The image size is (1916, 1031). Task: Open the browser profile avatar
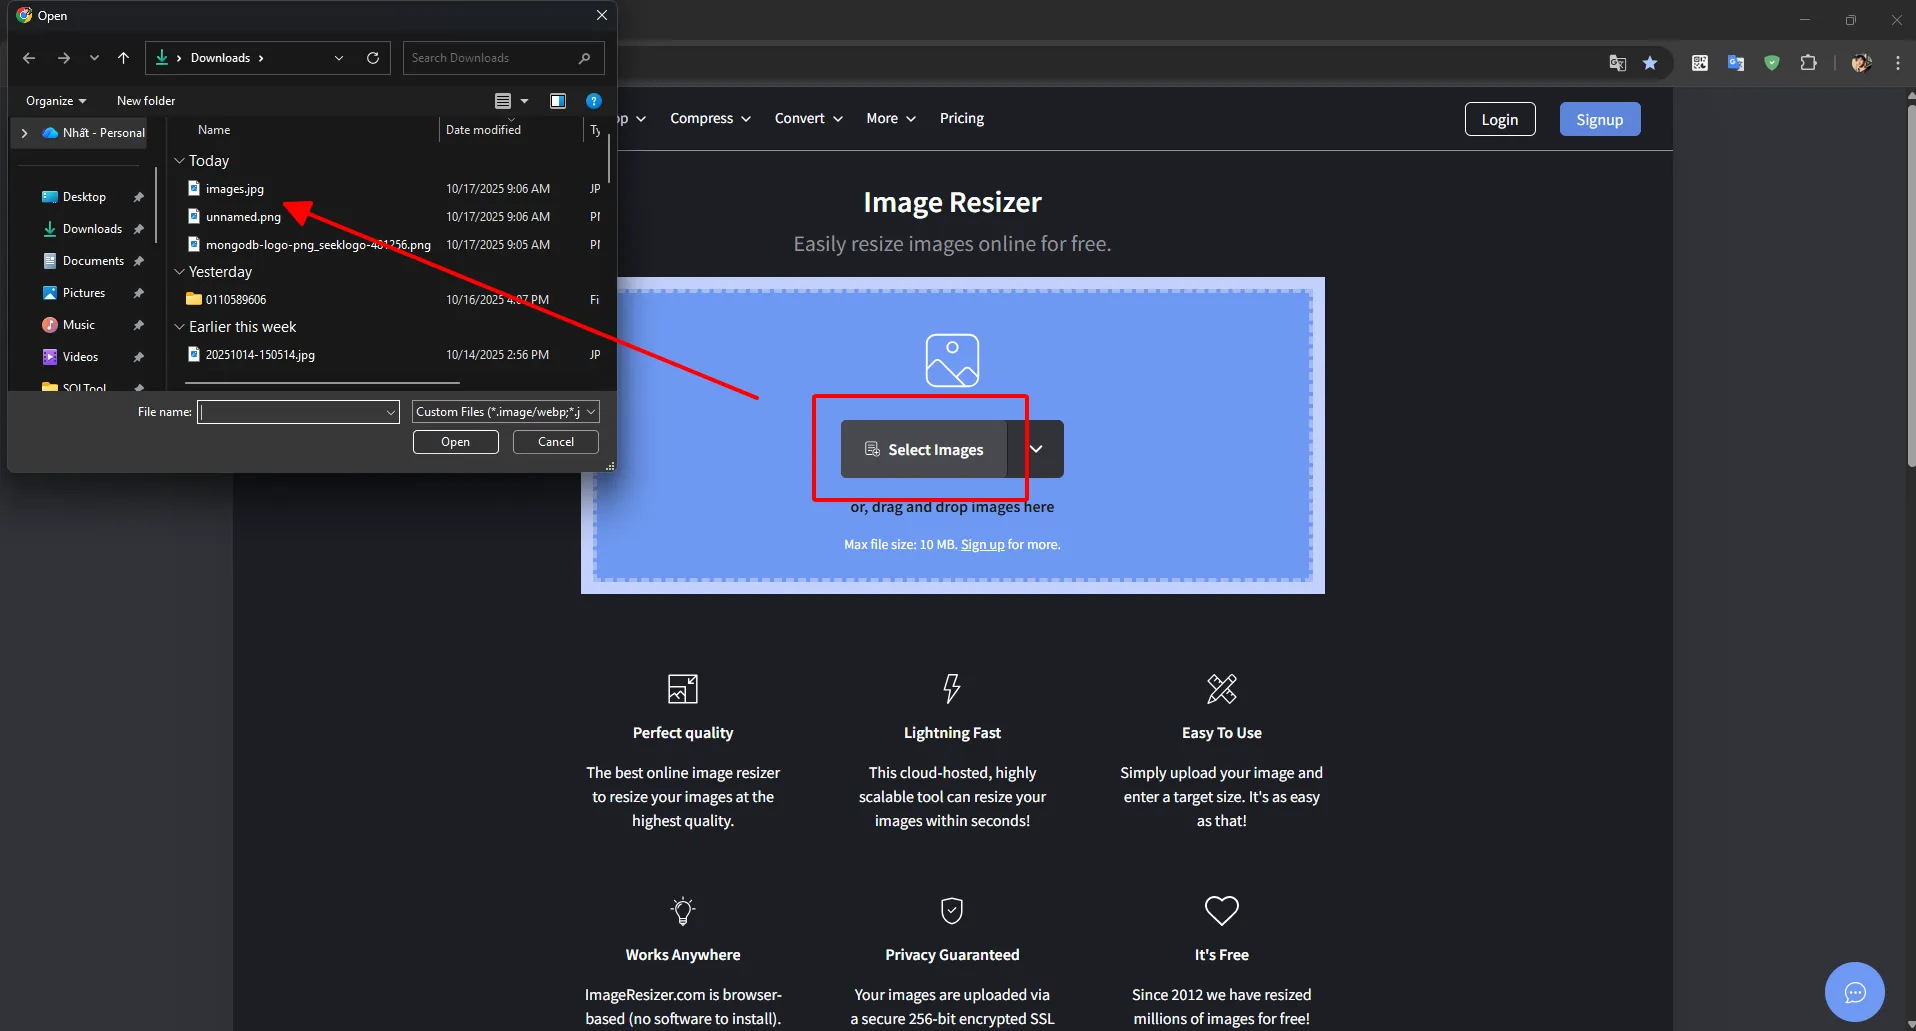pyautogui.click(x=1861, y=63)
